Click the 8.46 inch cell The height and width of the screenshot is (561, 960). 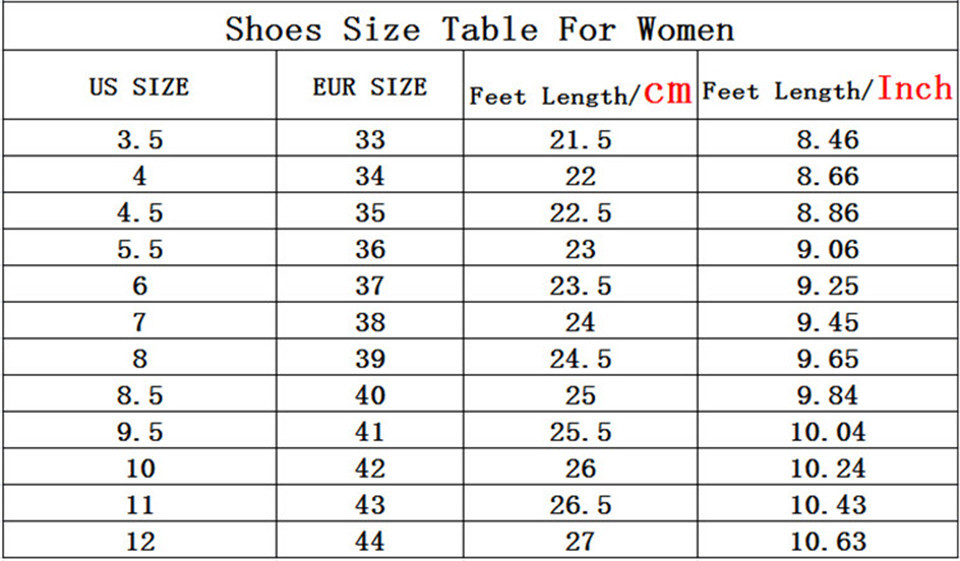click(827, 140)
